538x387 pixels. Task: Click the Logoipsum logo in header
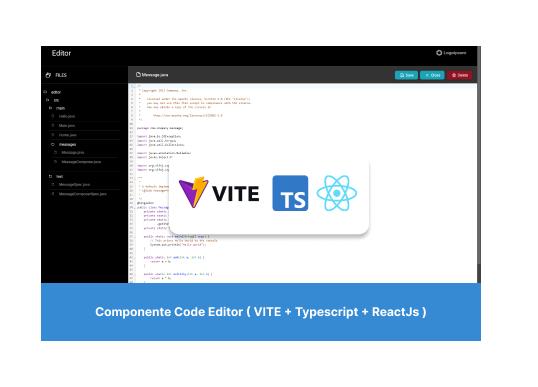(x=451, y=53)
